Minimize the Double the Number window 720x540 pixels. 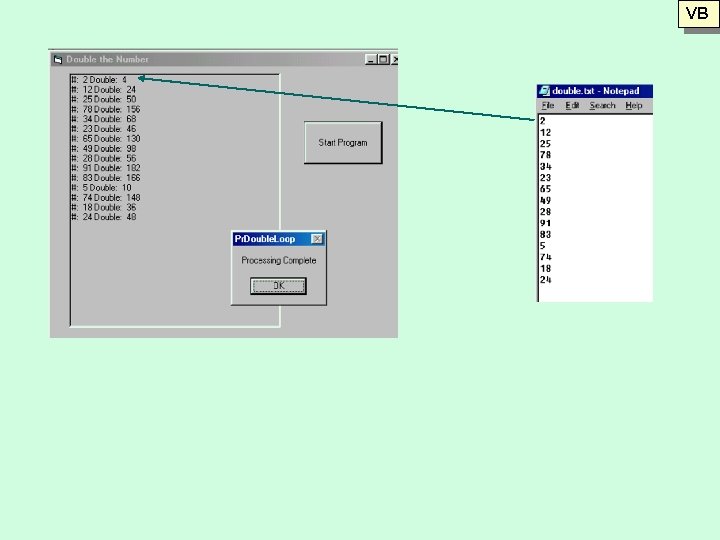click(371, 59)
